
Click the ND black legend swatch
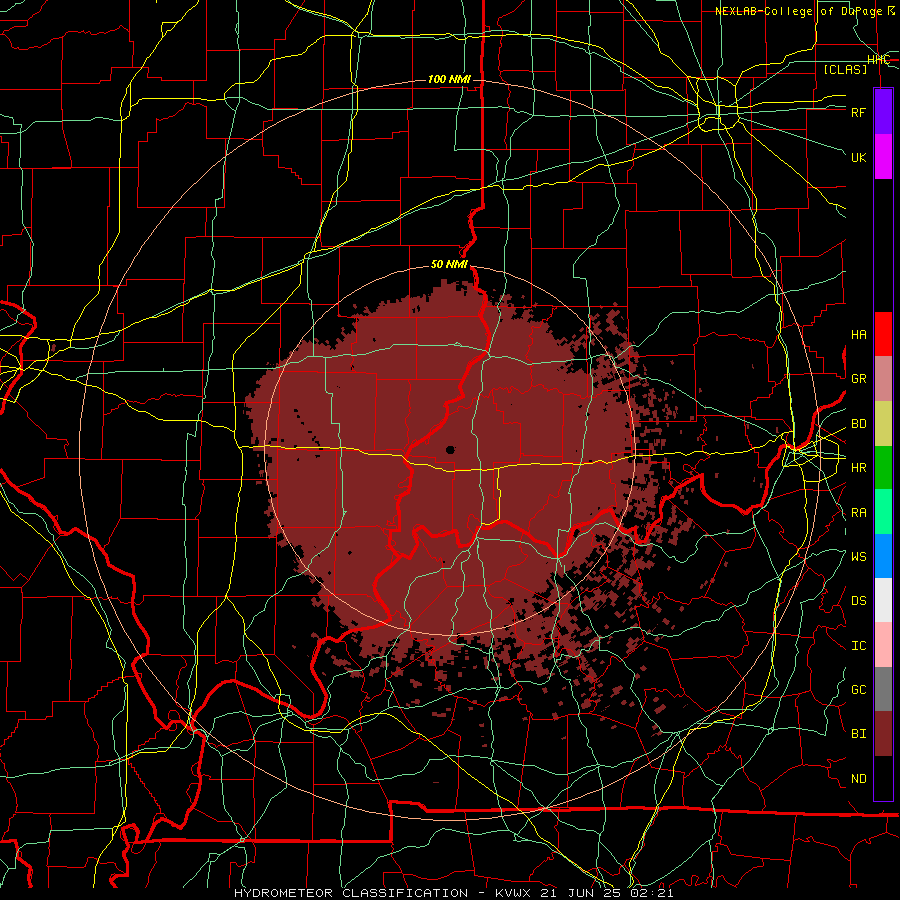click(x=883, y=778)
